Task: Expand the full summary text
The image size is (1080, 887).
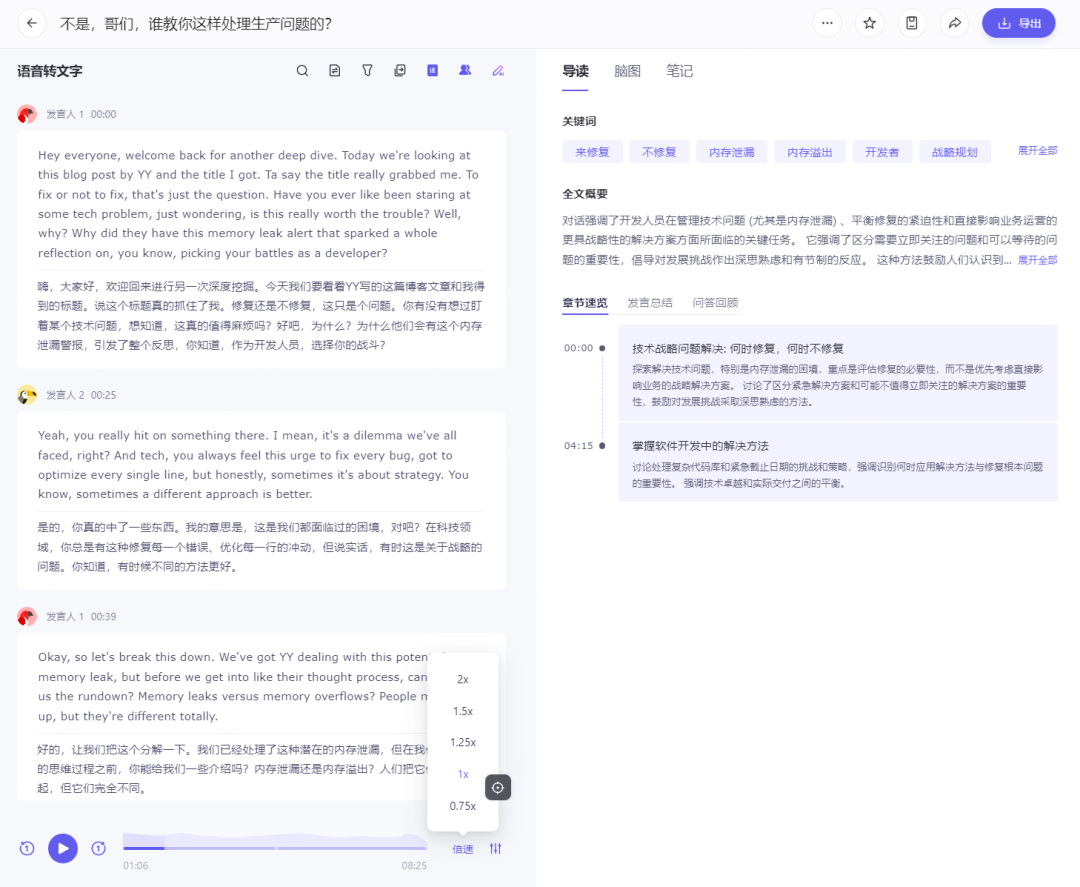Action: (1037, 260)
